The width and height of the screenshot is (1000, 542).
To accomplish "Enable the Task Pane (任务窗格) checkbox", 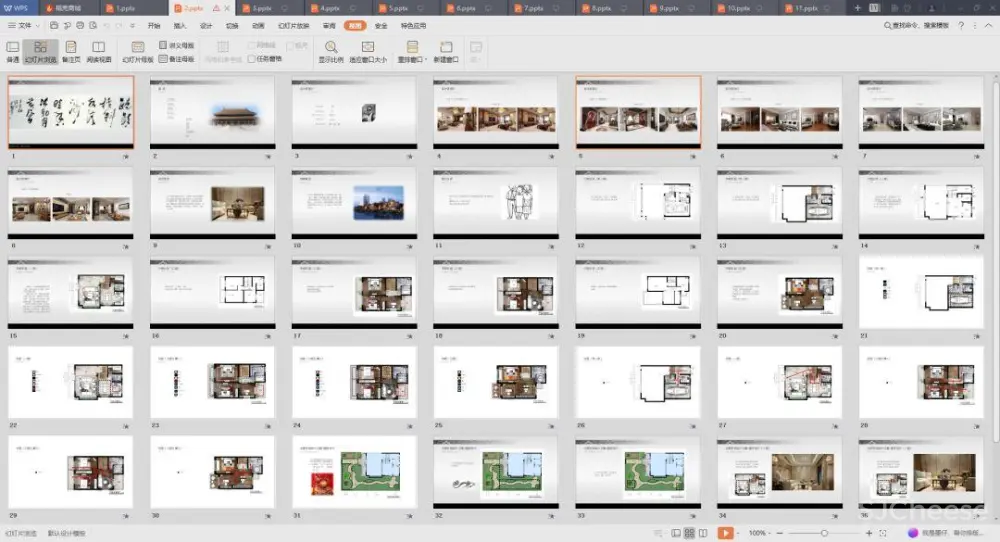I will 251,59.
